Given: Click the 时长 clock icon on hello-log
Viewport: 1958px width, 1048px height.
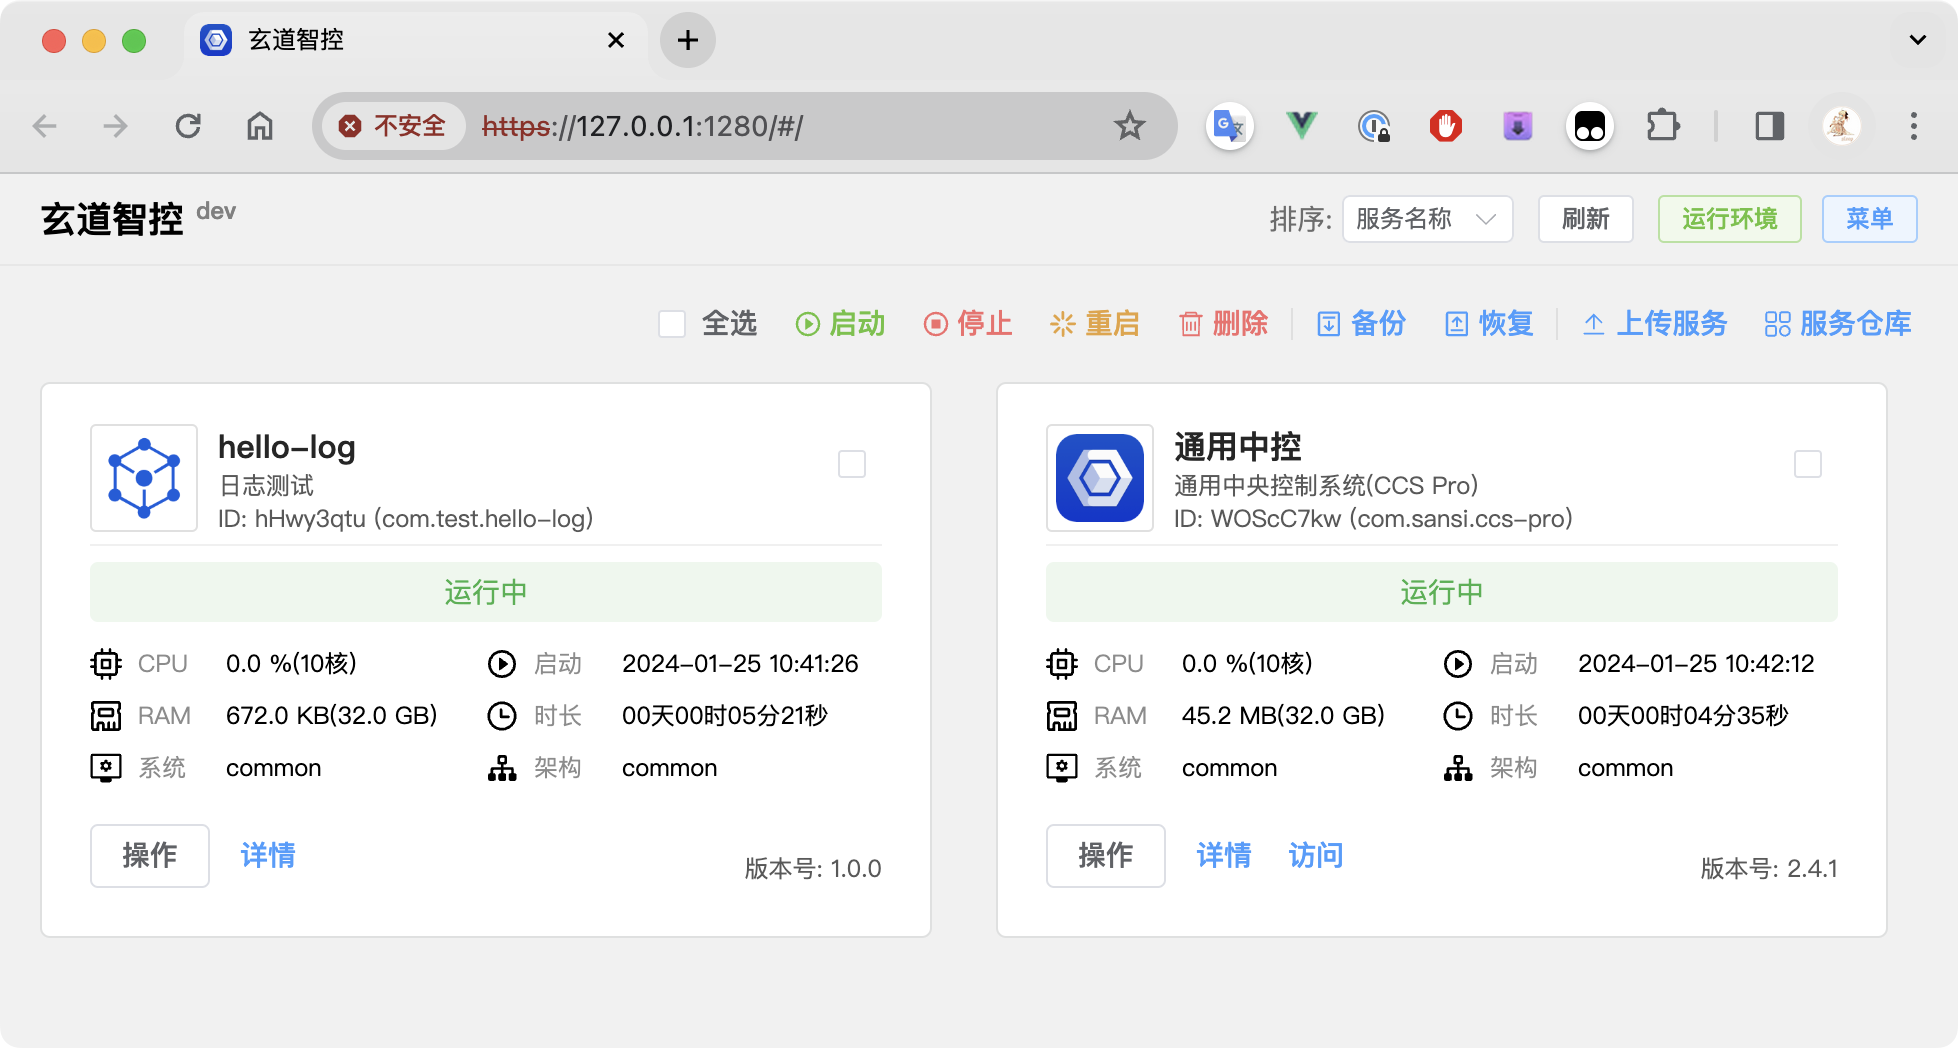Looking at the screenshot, I should [502, 716].
